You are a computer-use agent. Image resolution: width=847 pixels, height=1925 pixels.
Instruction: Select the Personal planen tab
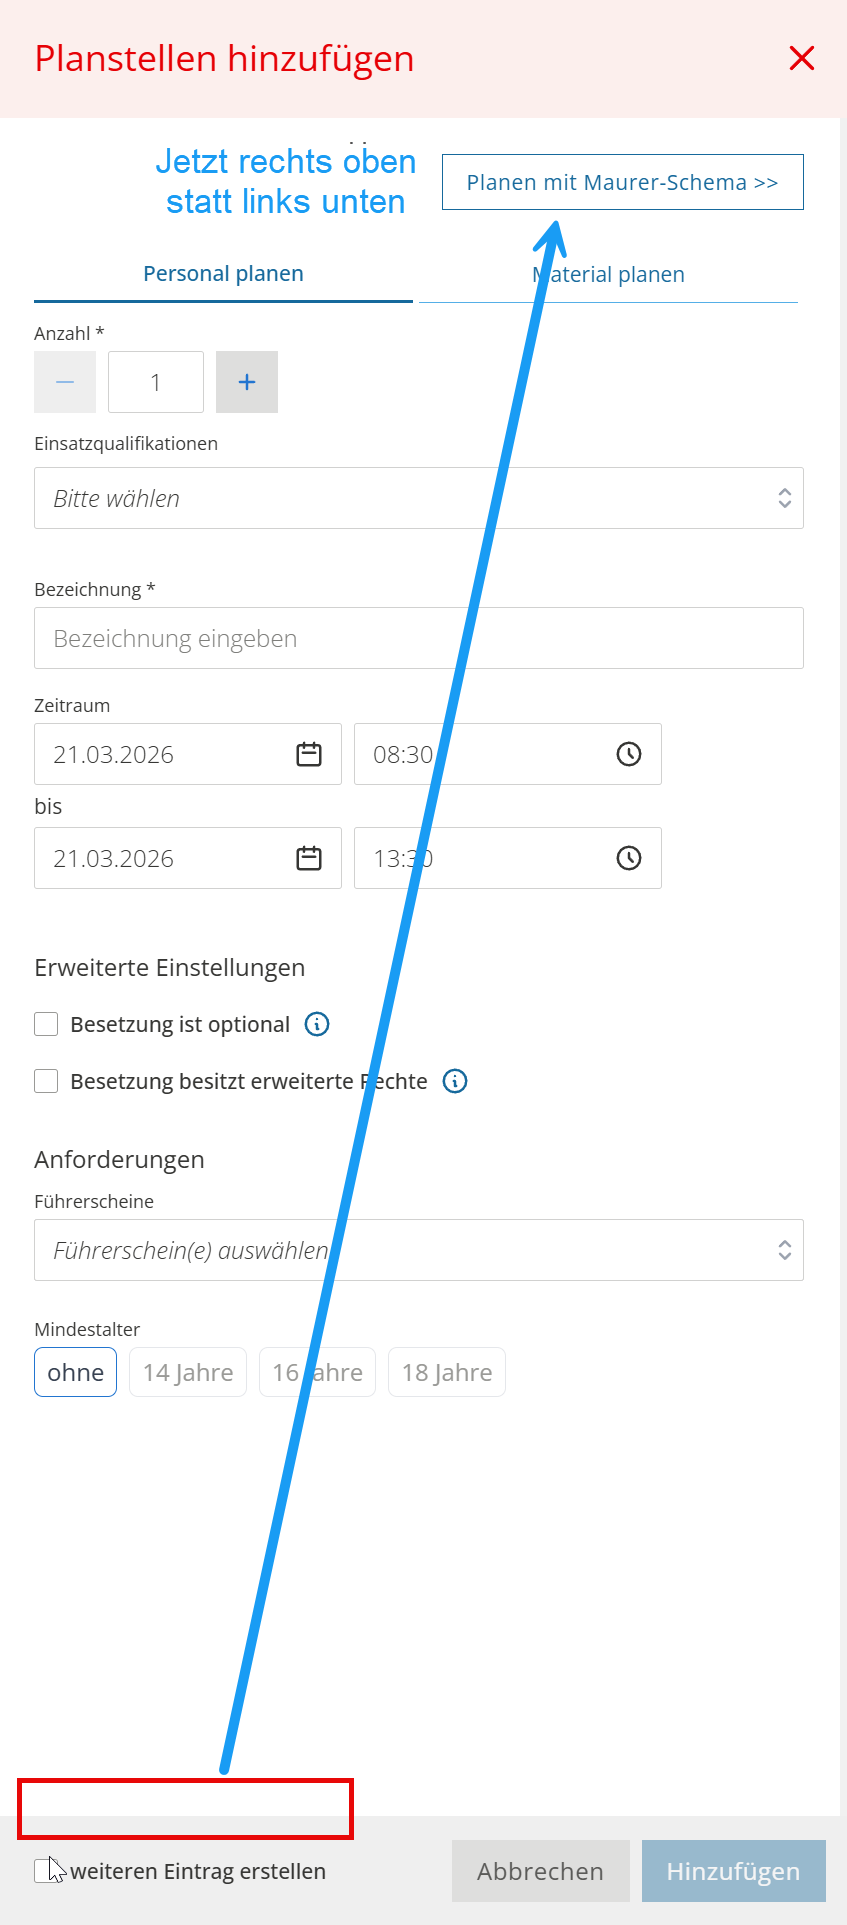223,274
